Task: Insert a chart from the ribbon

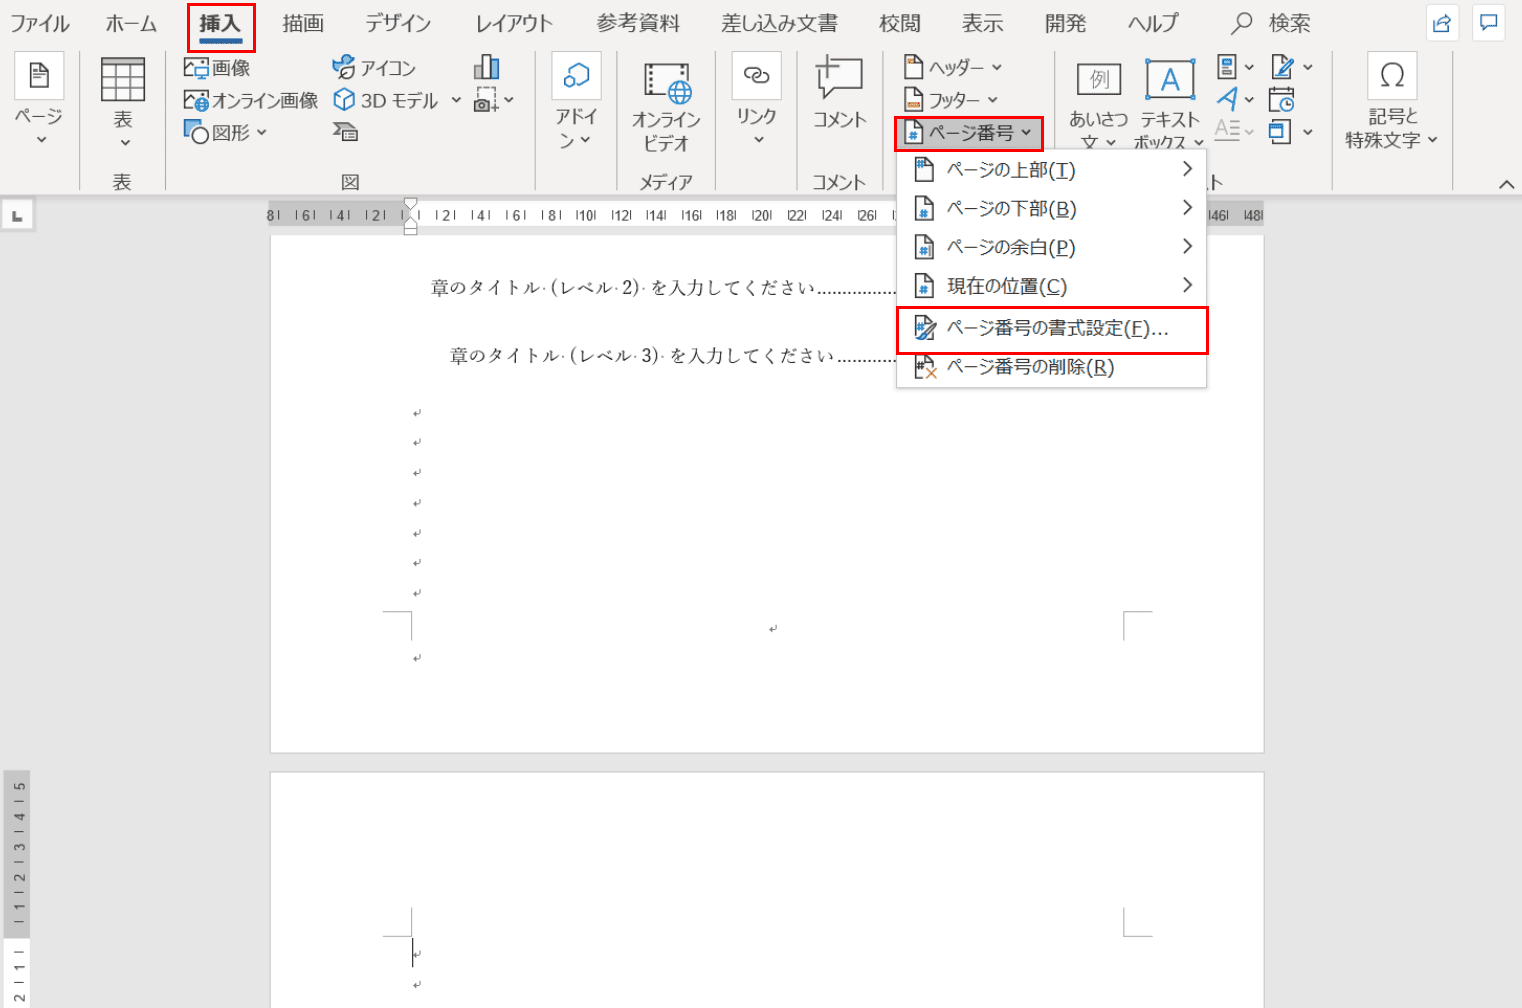Action: 486,67
